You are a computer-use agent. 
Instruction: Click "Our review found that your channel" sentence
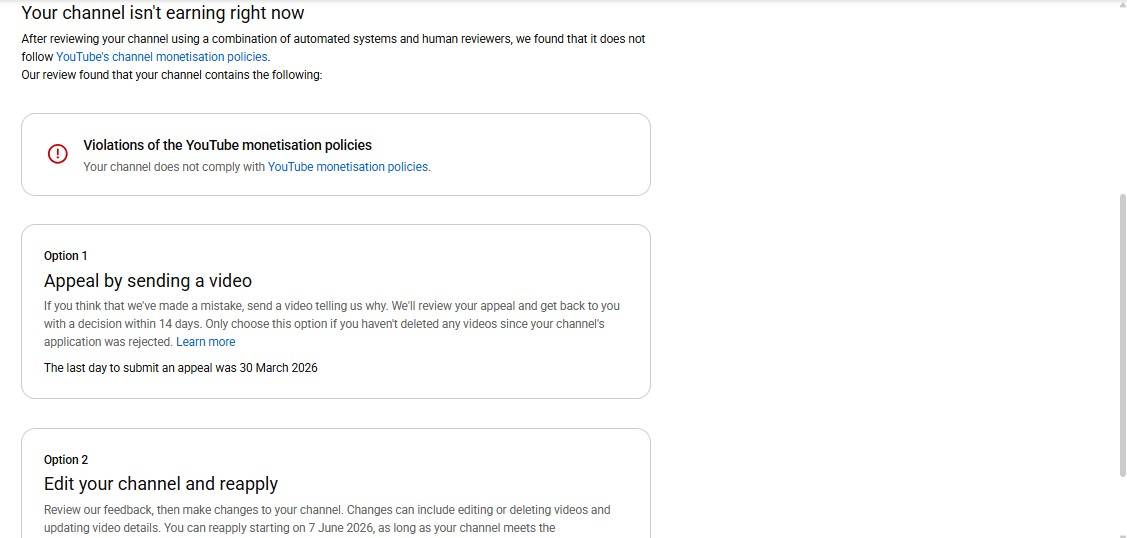tap(171, 75)
